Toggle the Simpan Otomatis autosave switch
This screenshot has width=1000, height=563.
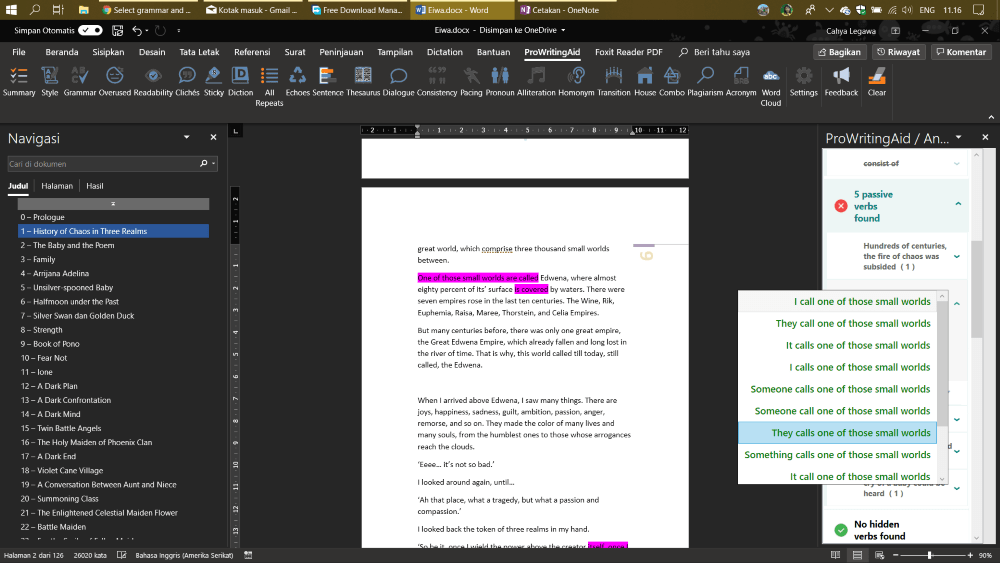(90, 31)
